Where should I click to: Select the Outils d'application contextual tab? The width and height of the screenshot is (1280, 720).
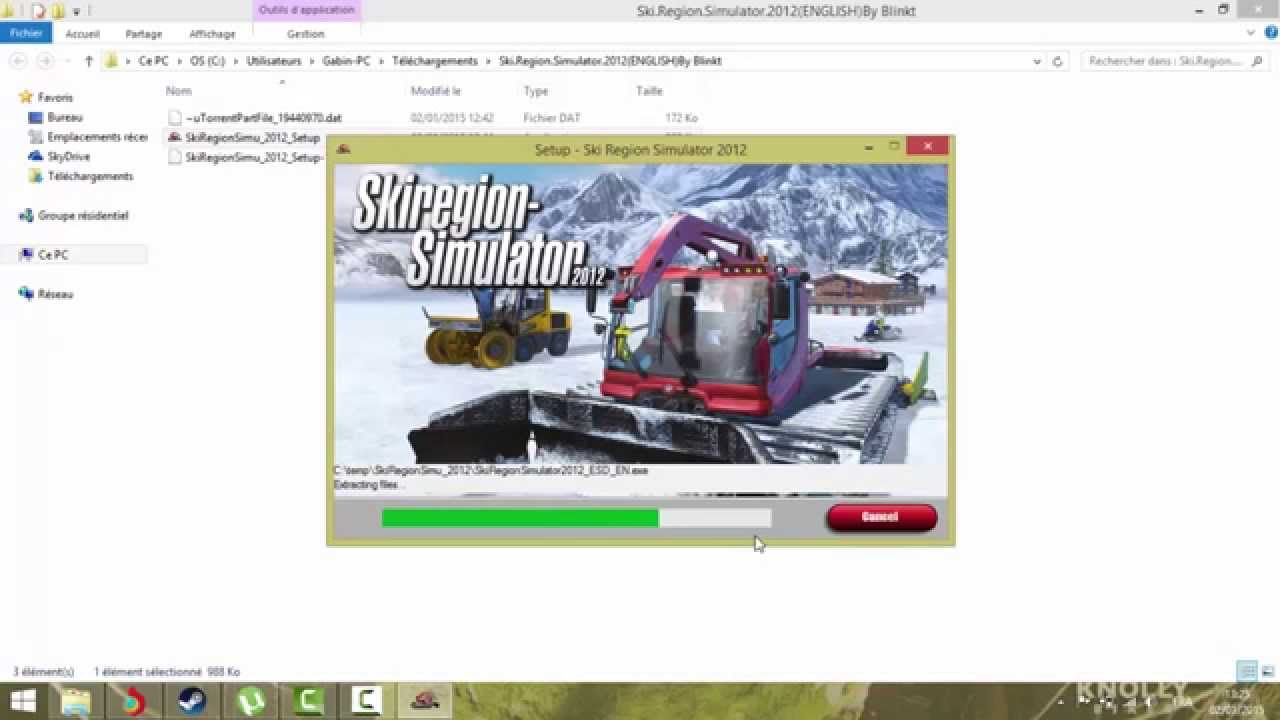click(x=306, y=10)
